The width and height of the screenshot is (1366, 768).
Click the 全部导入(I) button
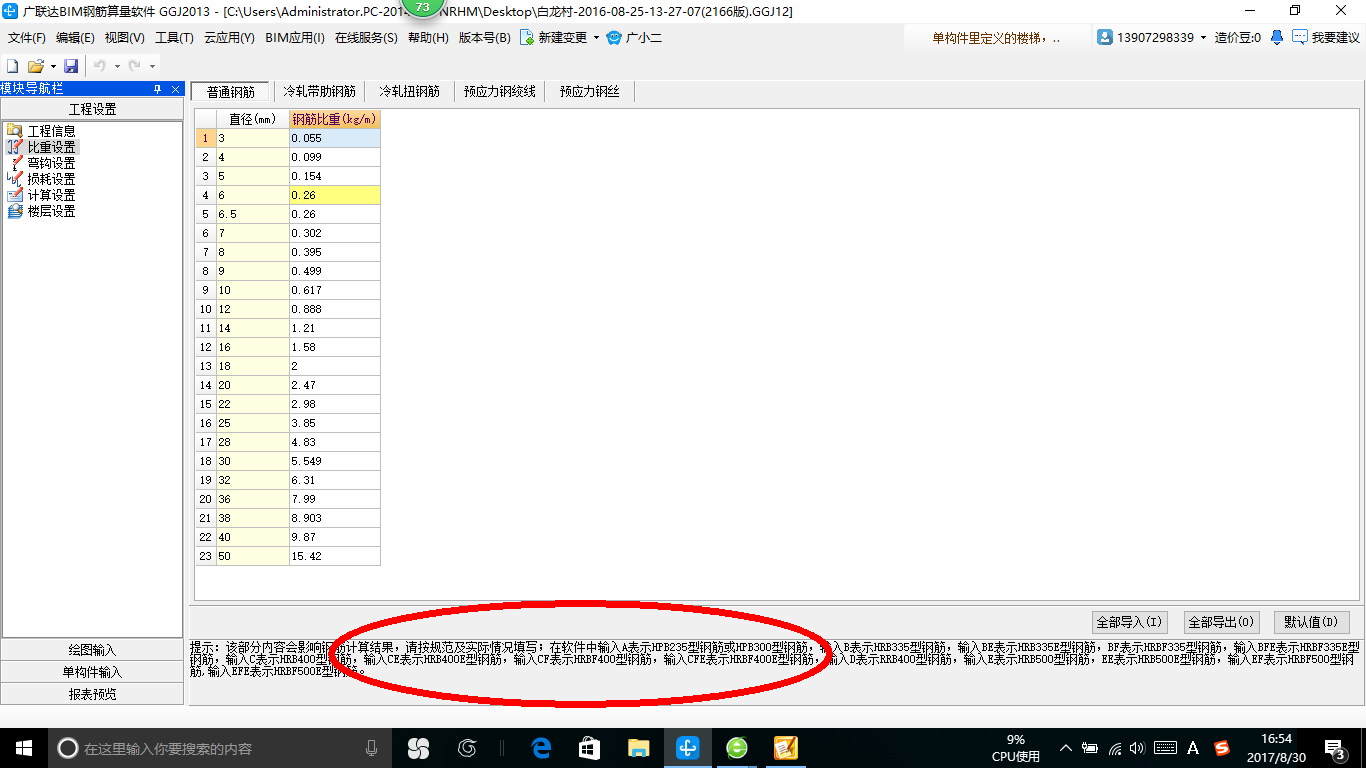[x=1129, y=622]
